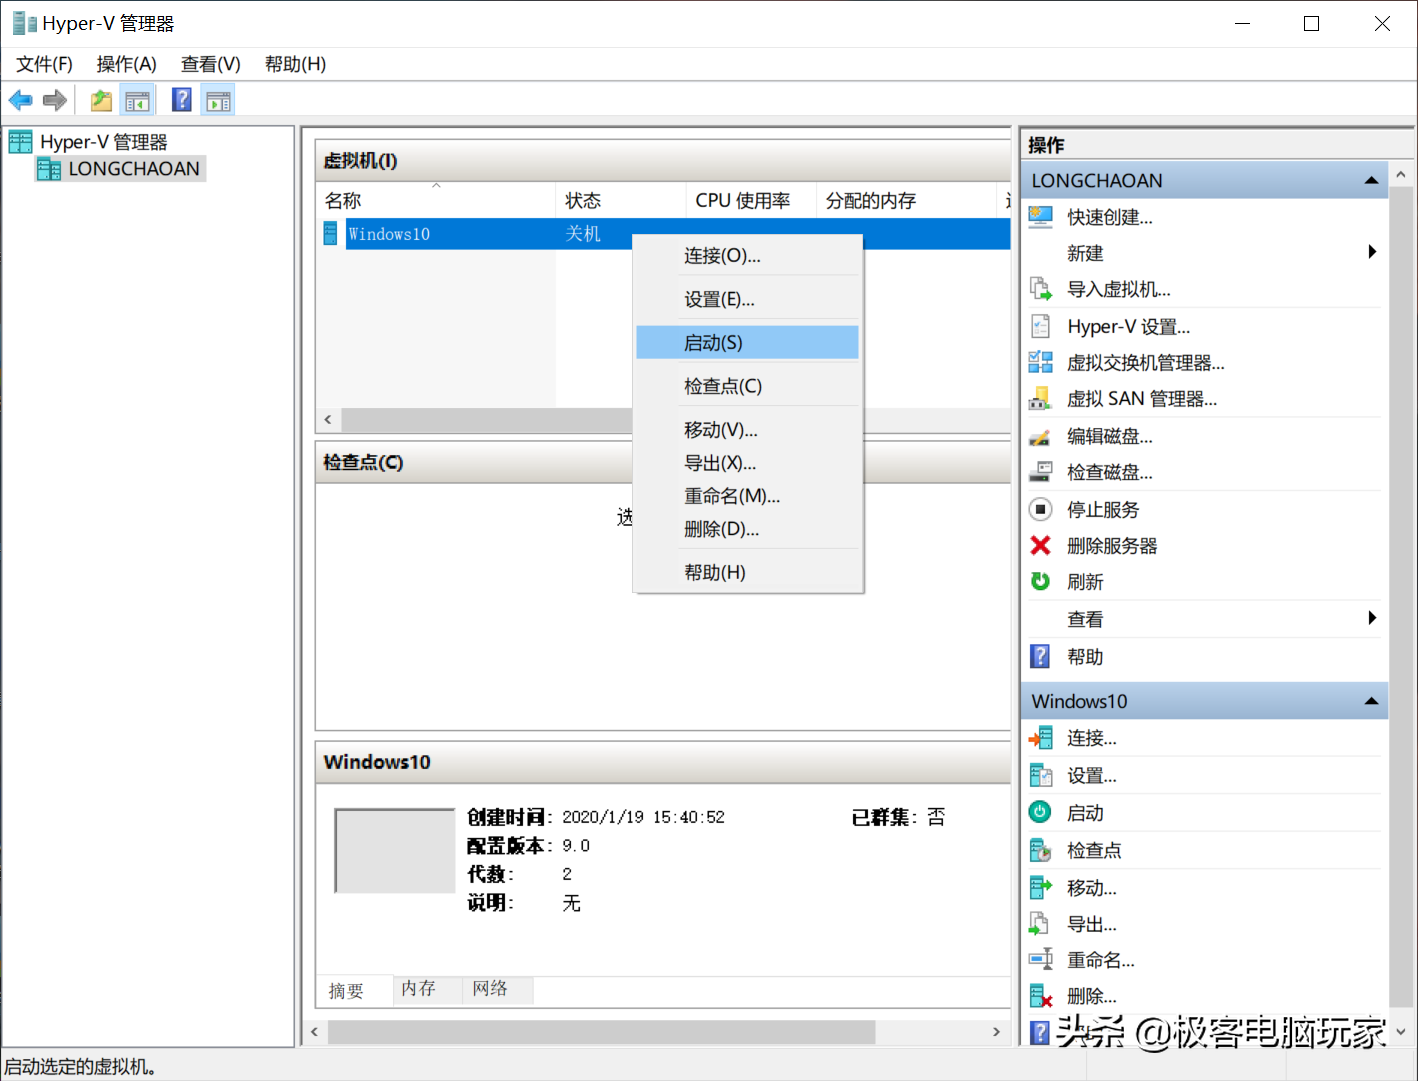Choose 启动(S) in context menu
1418x1081 pixels.
(x=748, y=342)
